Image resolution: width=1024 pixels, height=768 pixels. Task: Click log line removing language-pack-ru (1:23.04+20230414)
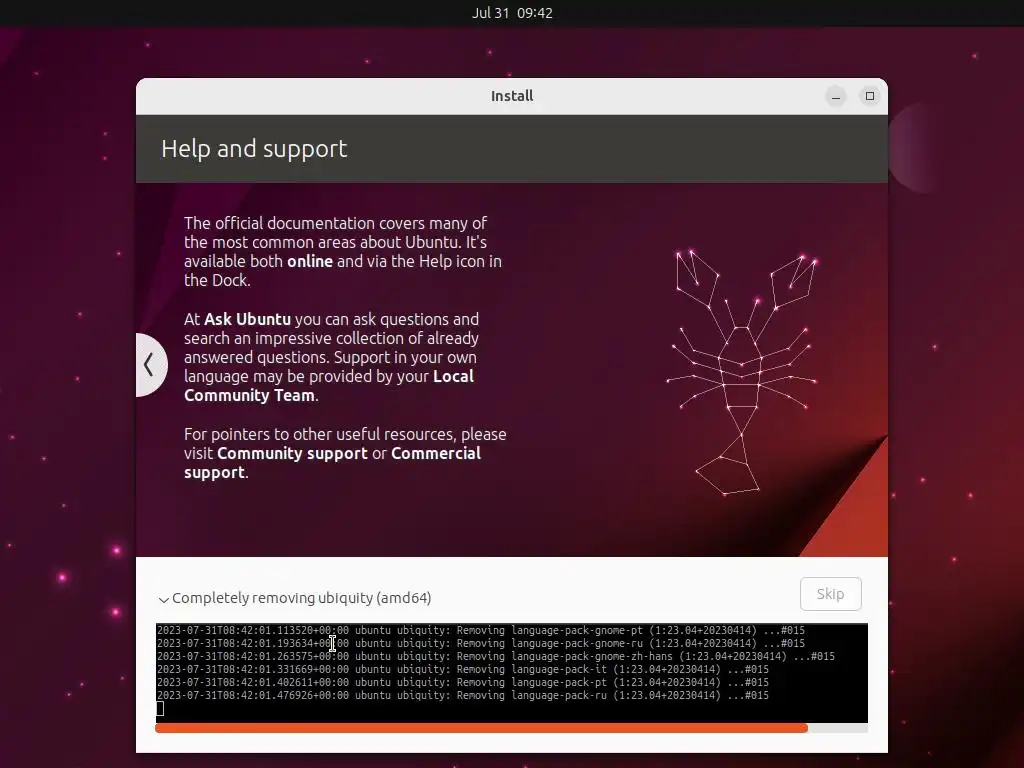pos(462,696)
